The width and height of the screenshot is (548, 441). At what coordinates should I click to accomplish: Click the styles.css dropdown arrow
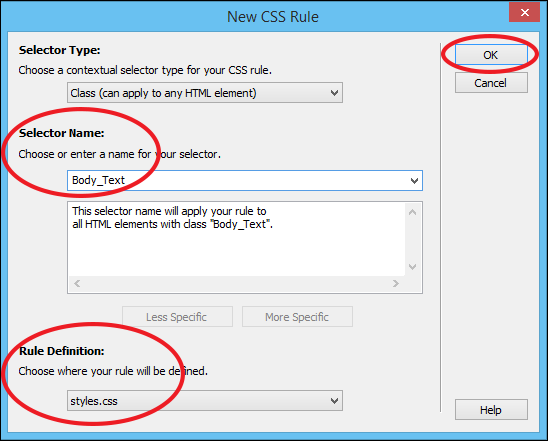coord(334,401)
